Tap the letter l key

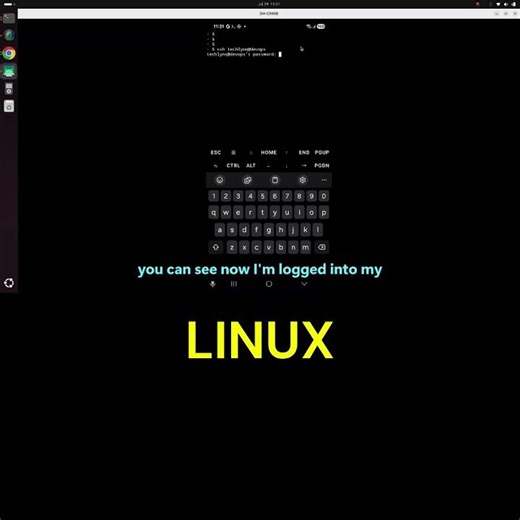pos(318,230)
